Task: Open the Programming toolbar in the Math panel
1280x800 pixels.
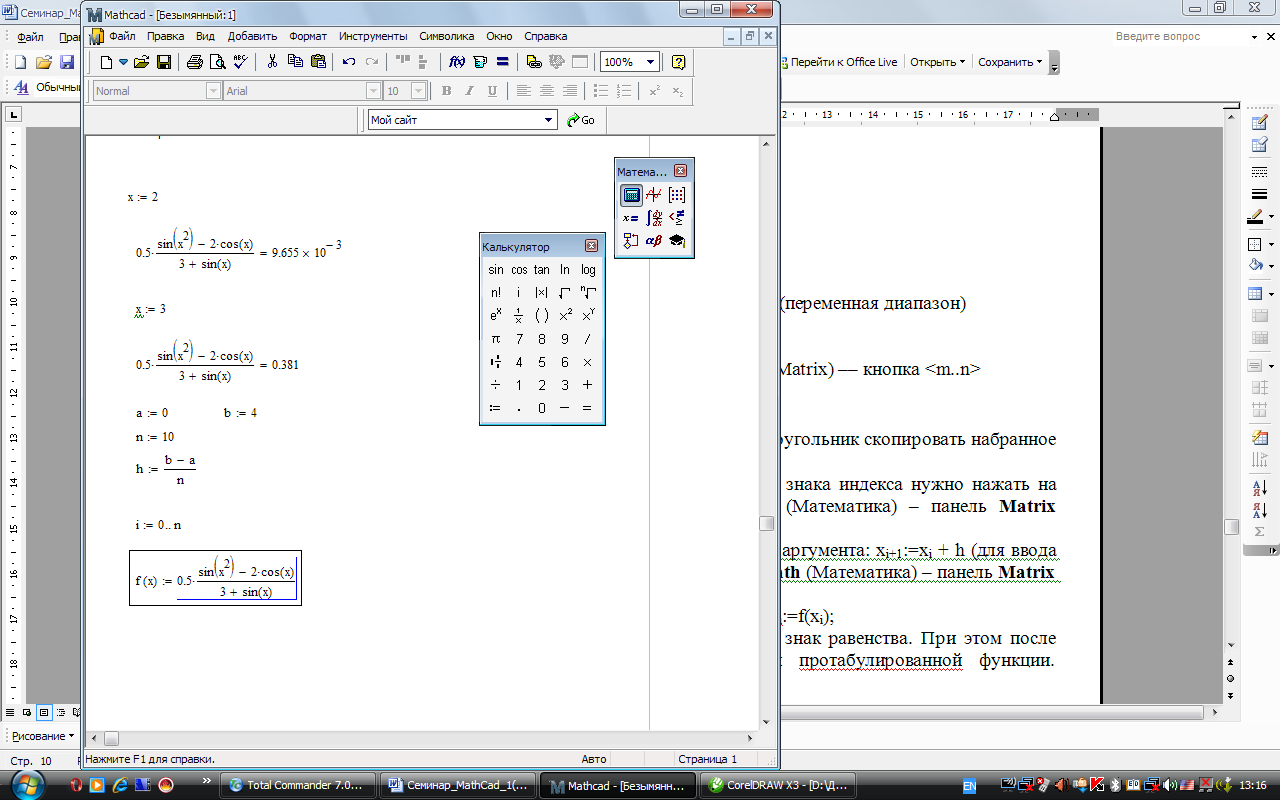Action: (x=631, y=241)
